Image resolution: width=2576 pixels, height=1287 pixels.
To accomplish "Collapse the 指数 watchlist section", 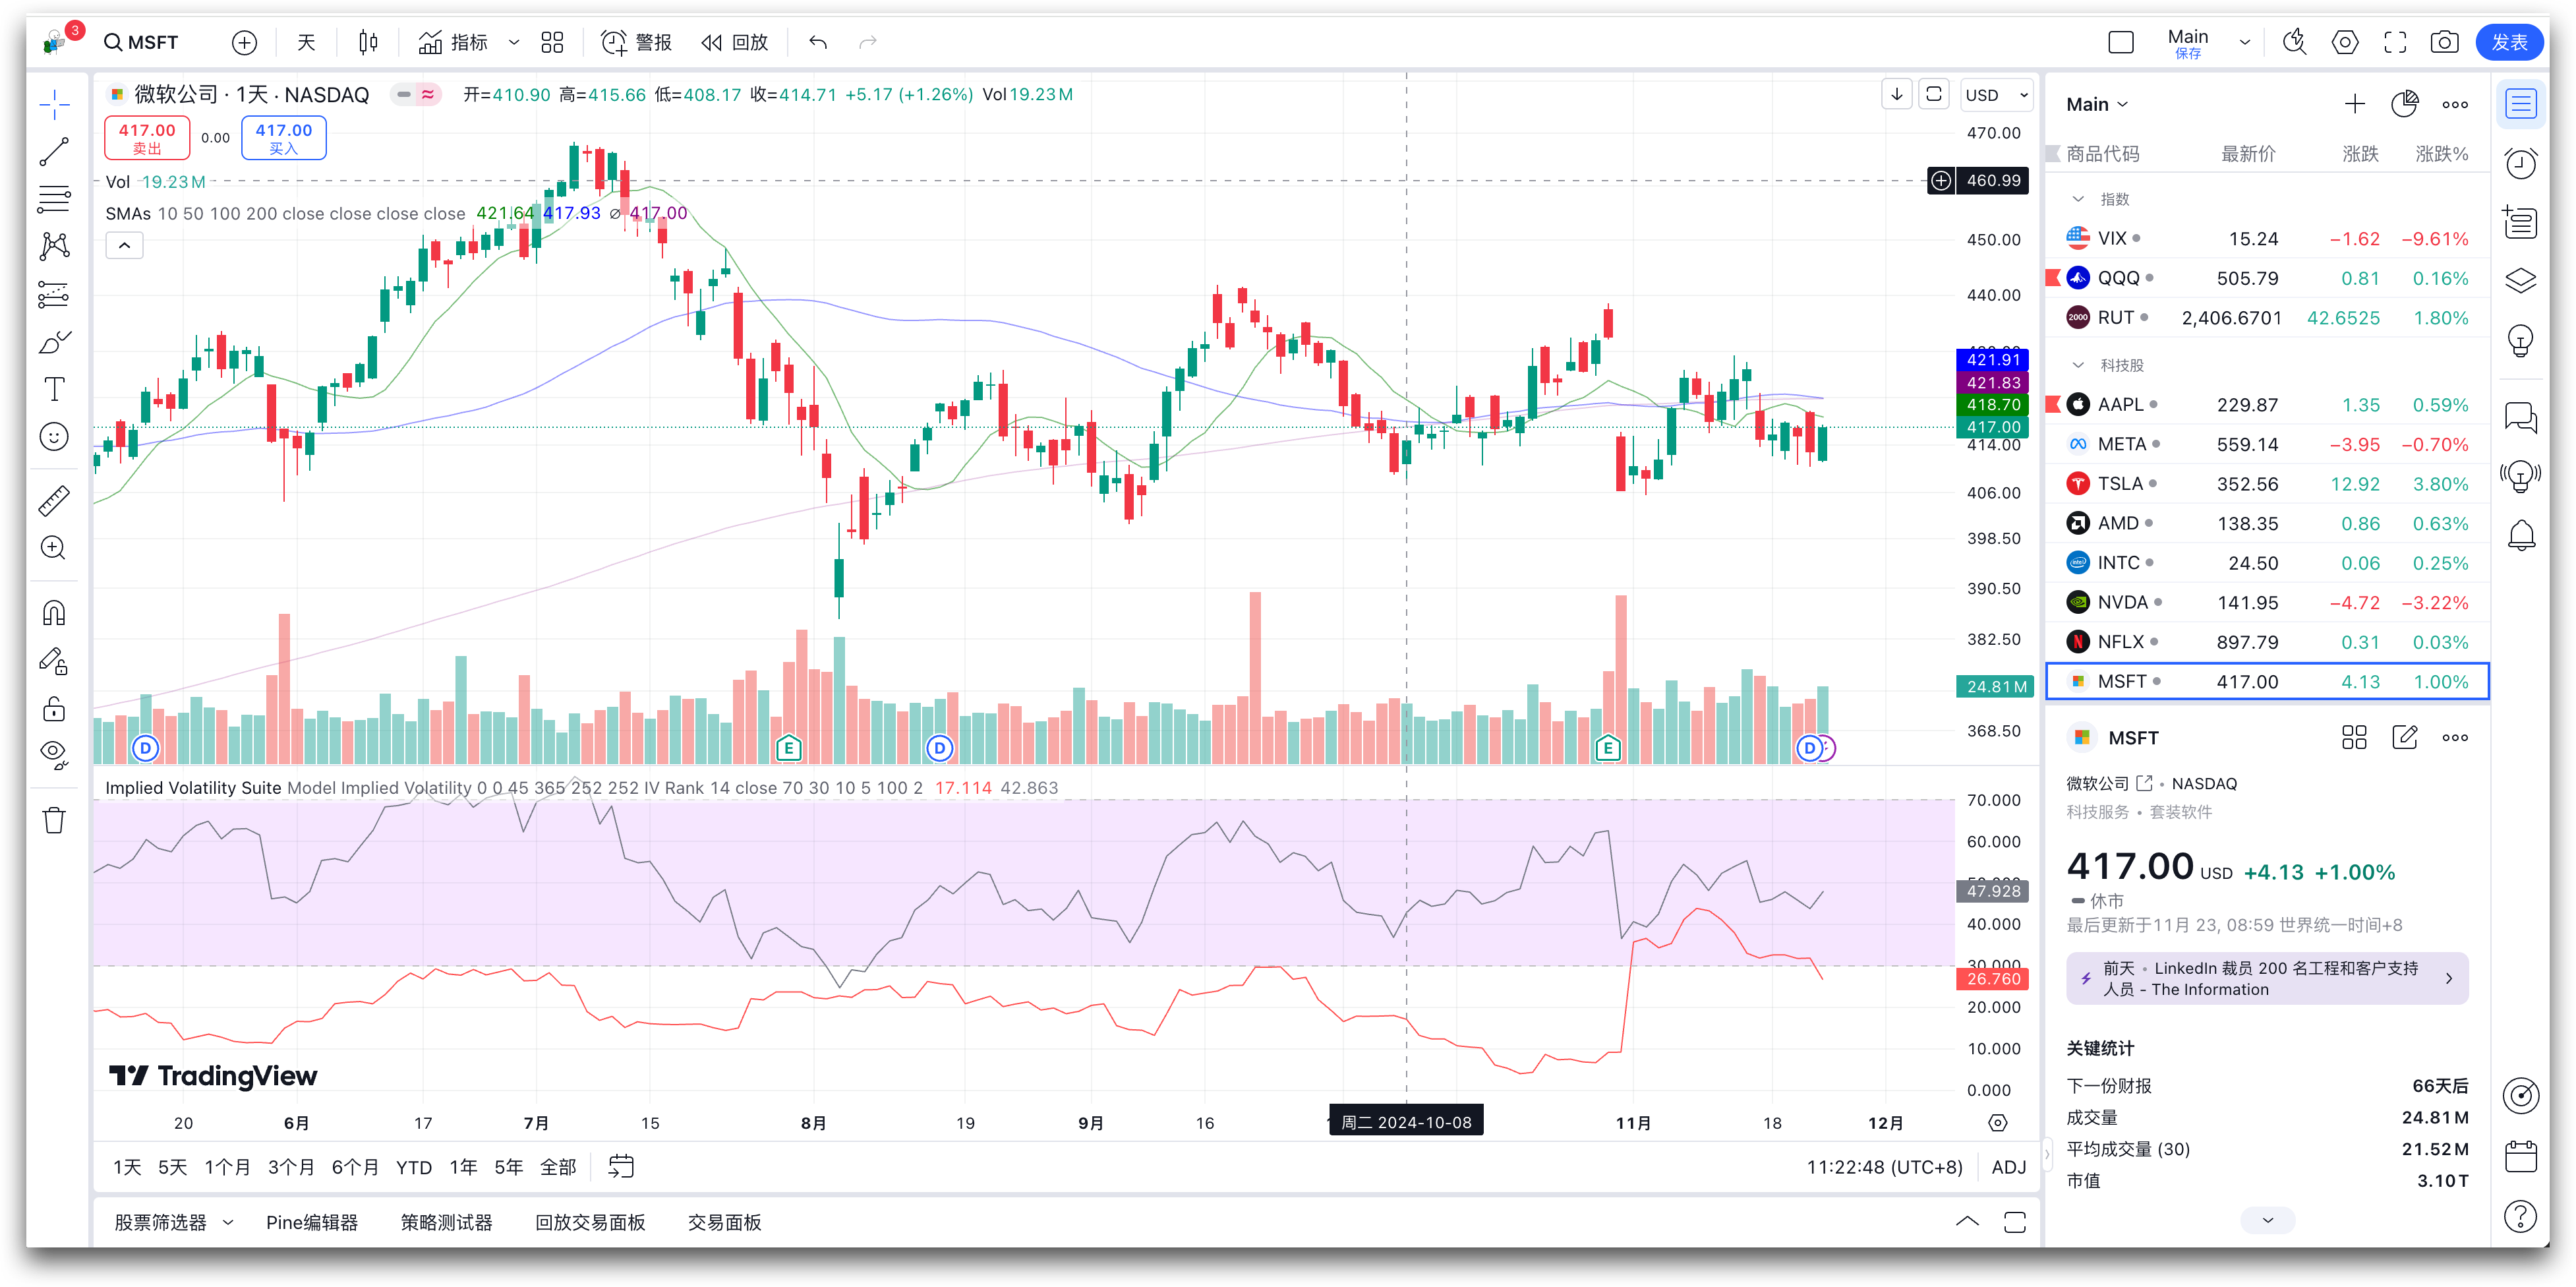I will point(2078,199).
